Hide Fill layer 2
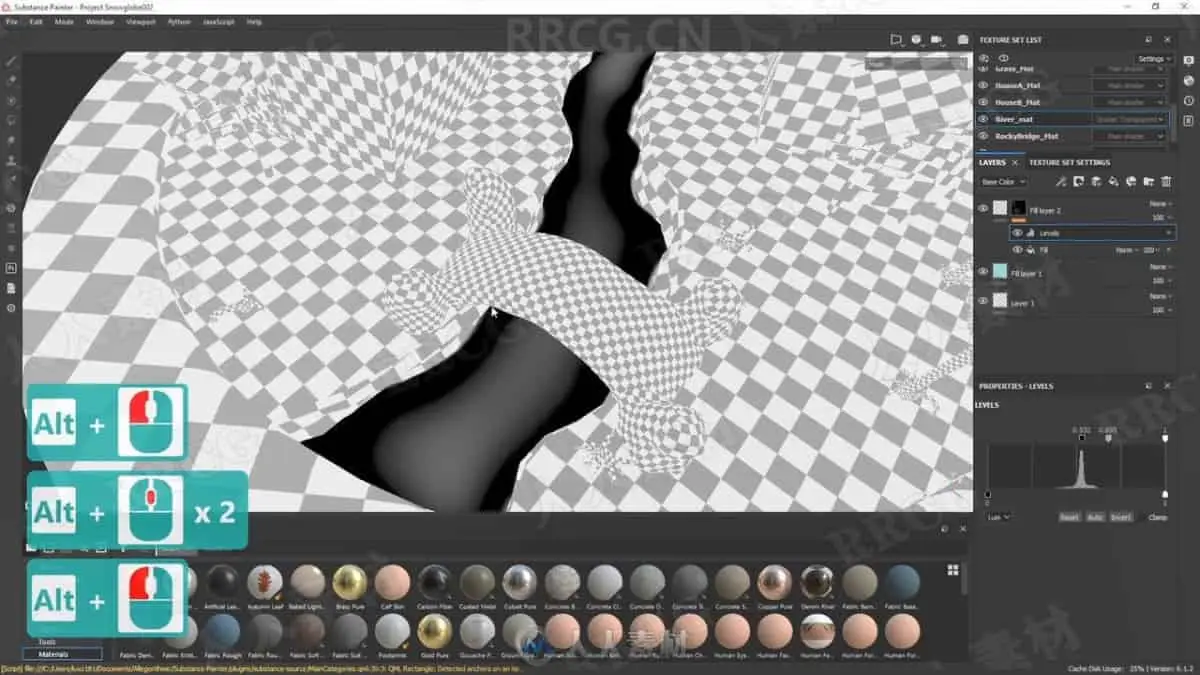This screenshot has height=675, width=1200. tap(983, 209)
